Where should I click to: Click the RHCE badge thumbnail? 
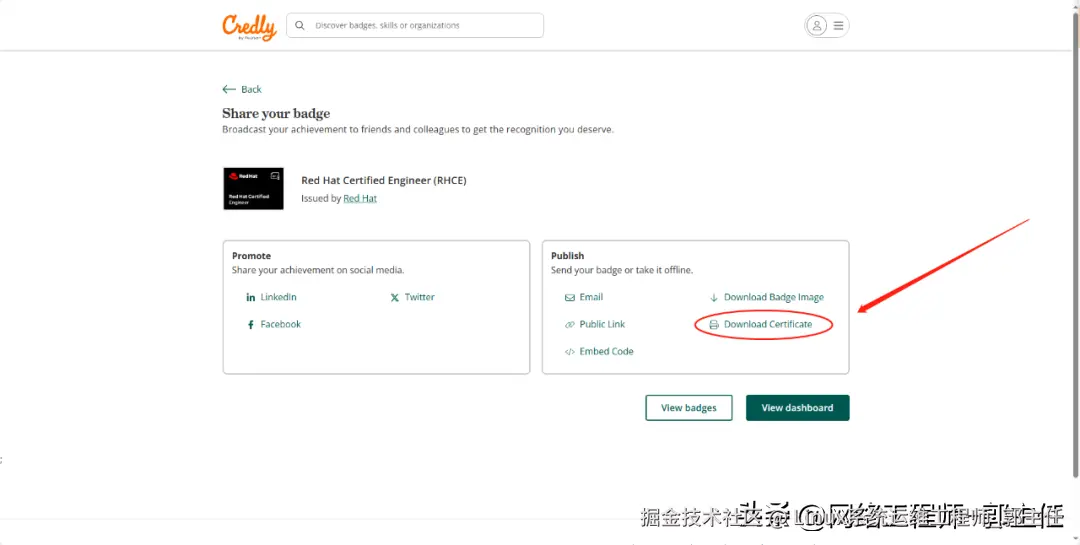pyautogui.click(x=253, y=189)
